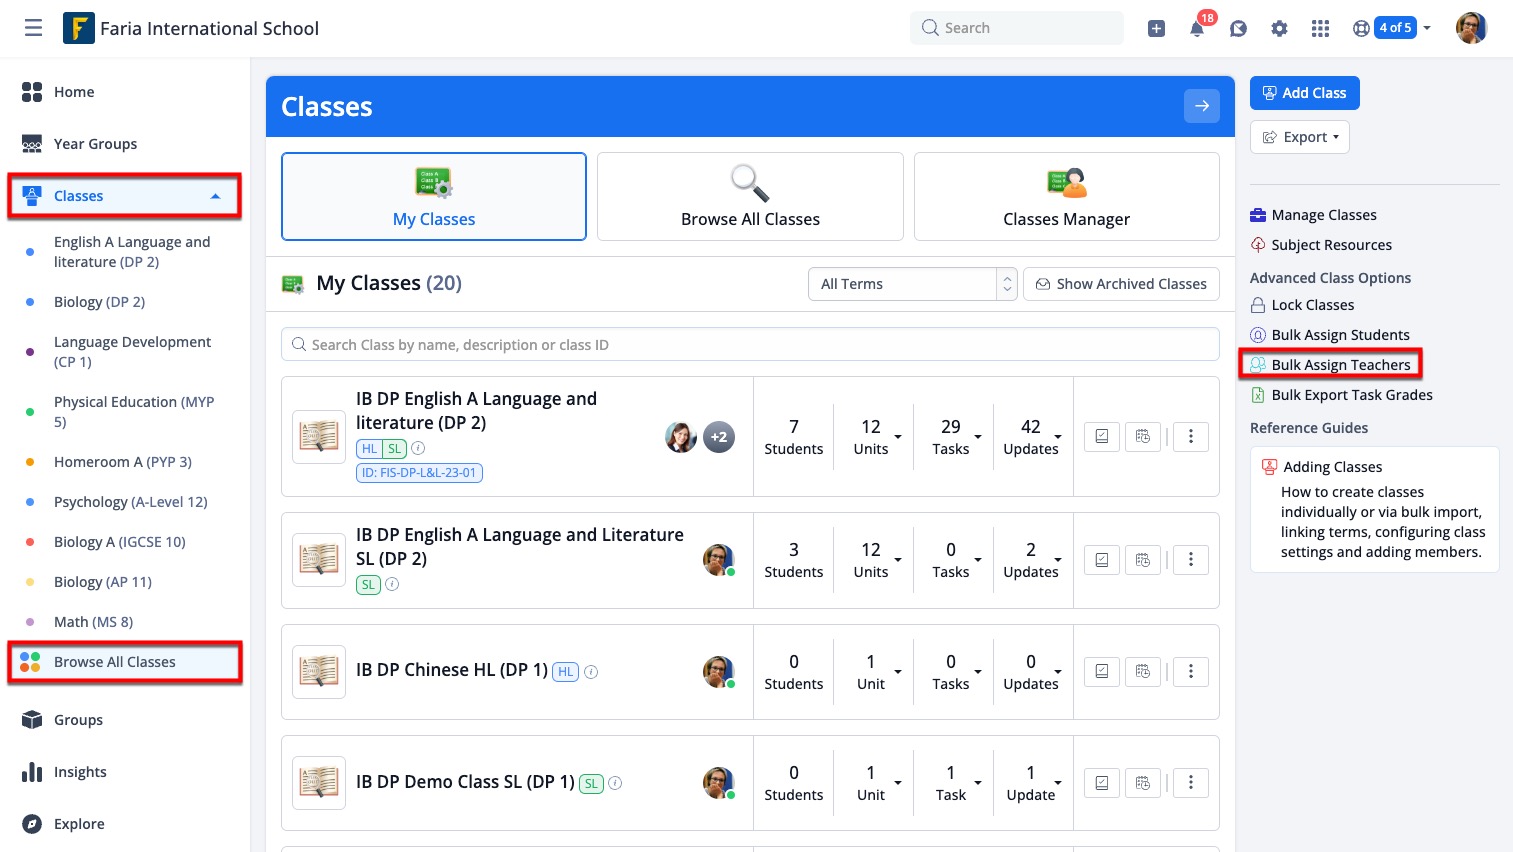Viewport: 1513px width, 852px height.
Task: Select Insights in the left sidebar
Action: pyautogui.click(x=80, y=772)
